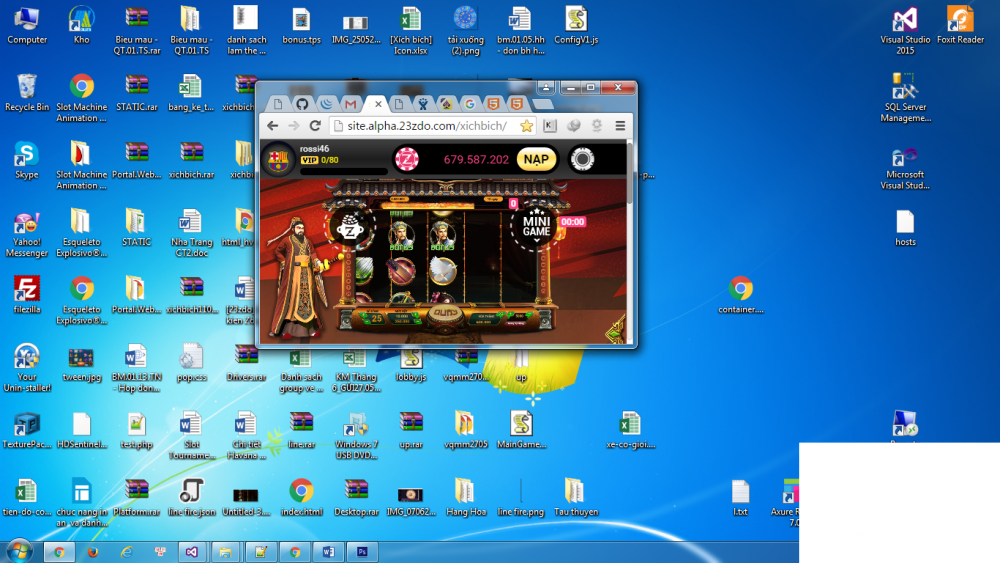
Task: Open the Chrome hamburger menu
Action: (620, 126)
